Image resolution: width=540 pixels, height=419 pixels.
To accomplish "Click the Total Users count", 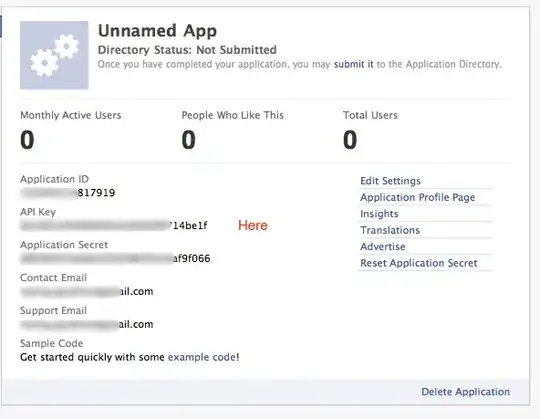I will coord(350,140).
